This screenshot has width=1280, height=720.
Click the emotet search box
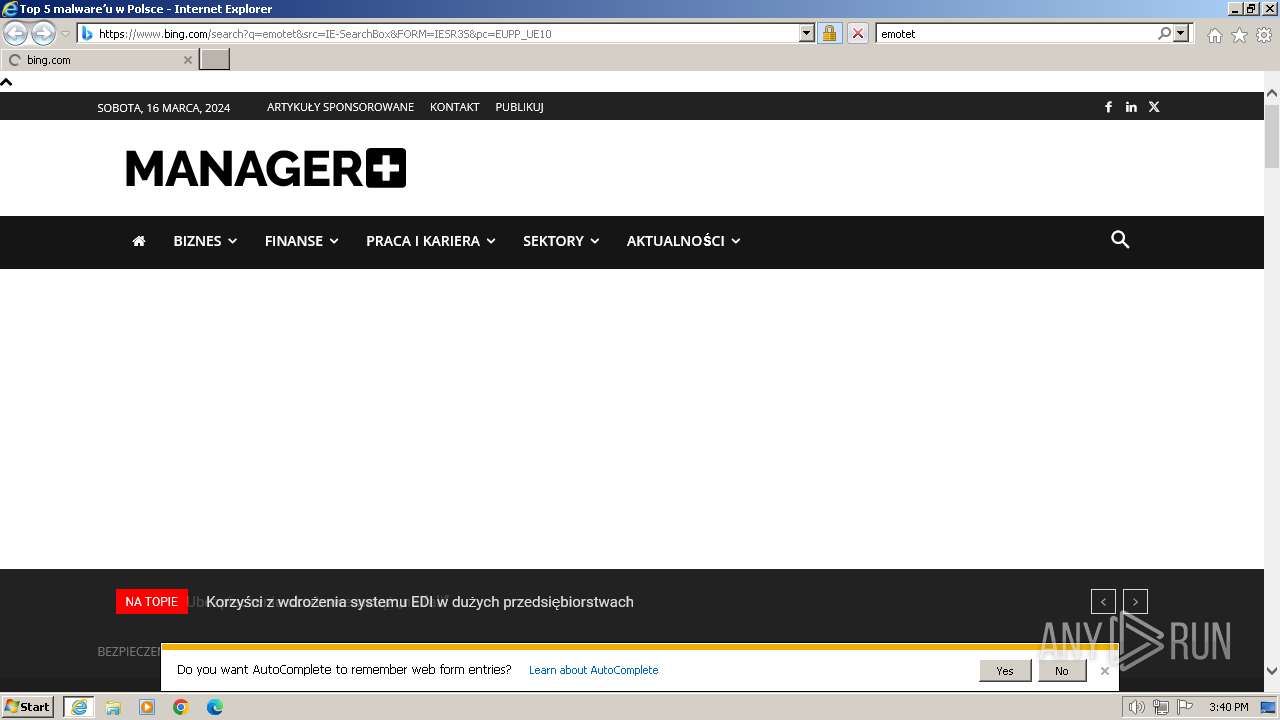pos(1015,33)
